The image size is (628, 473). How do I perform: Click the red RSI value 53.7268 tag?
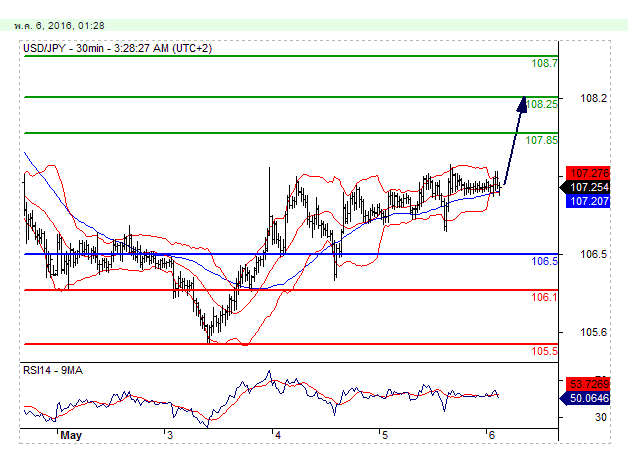pos(587,384)
